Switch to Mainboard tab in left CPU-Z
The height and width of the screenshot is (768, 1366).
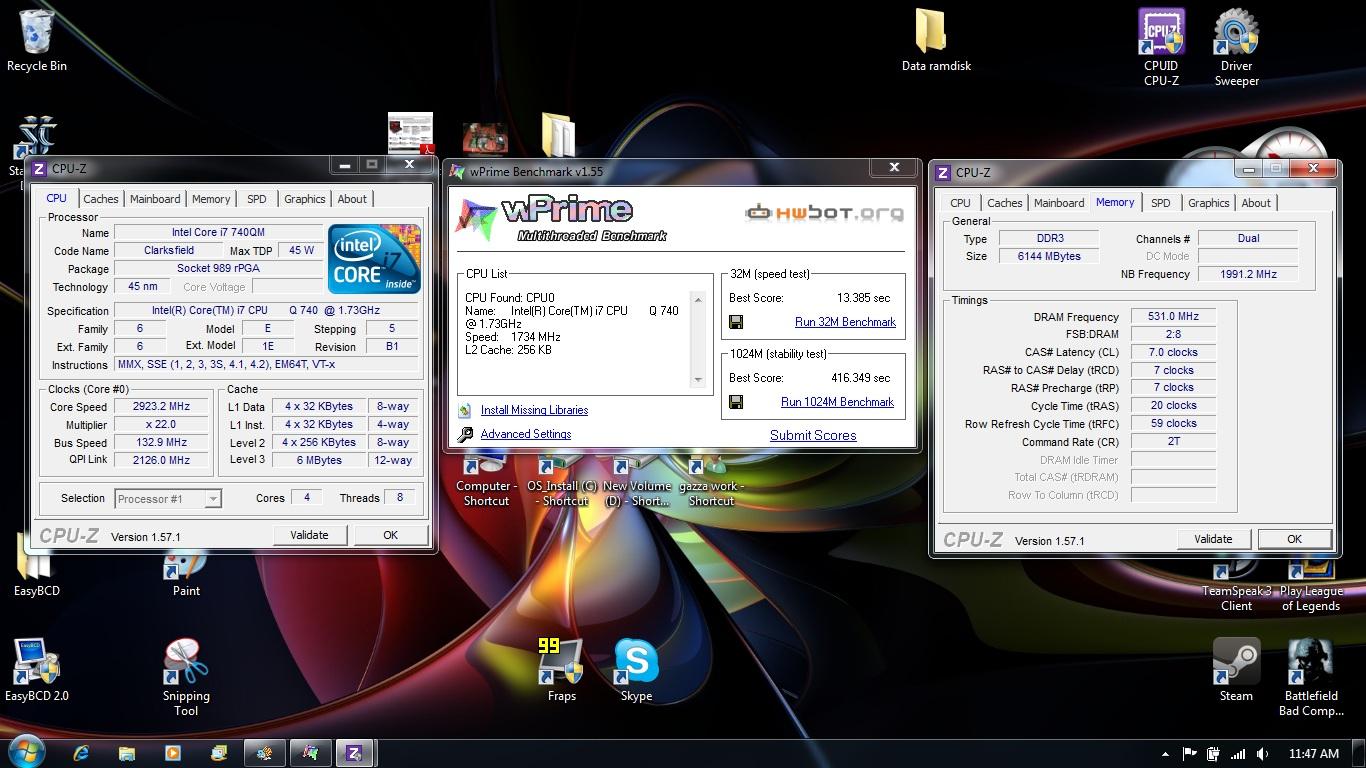point(155,199)
